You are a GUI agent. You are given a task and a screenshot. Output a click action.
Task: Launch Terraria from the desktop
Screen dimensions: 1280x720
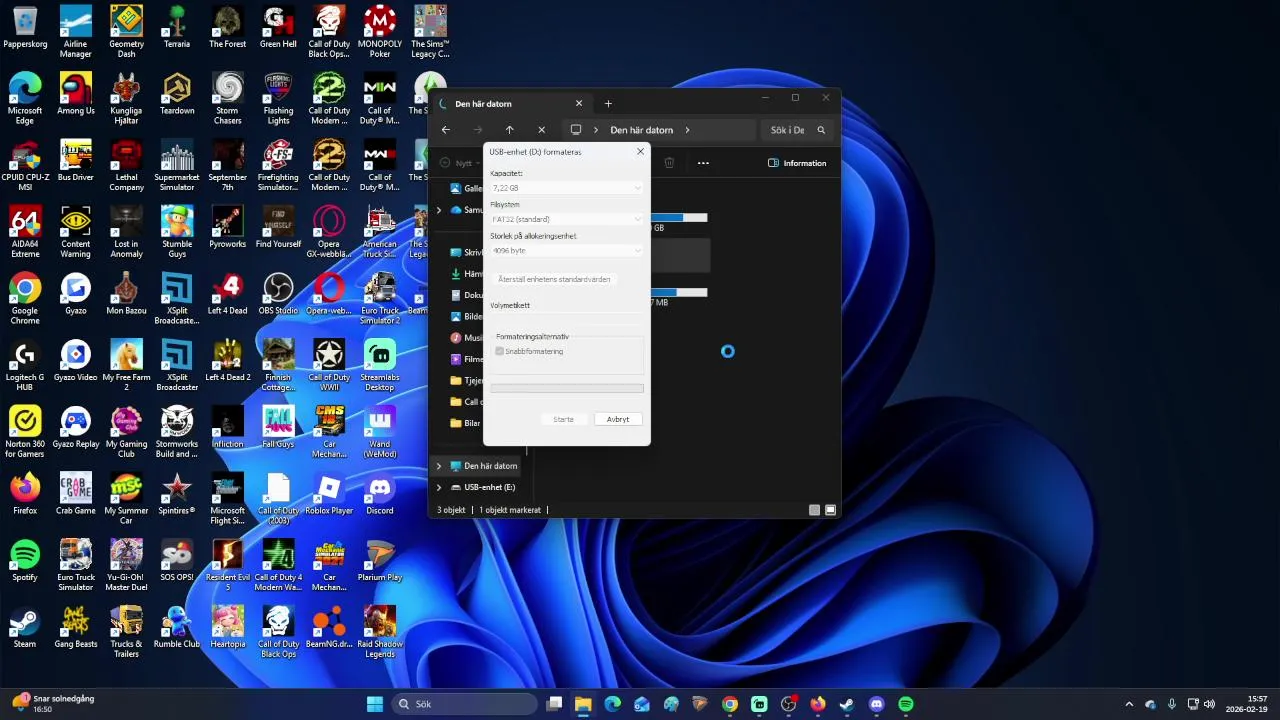tap(177, 28)
